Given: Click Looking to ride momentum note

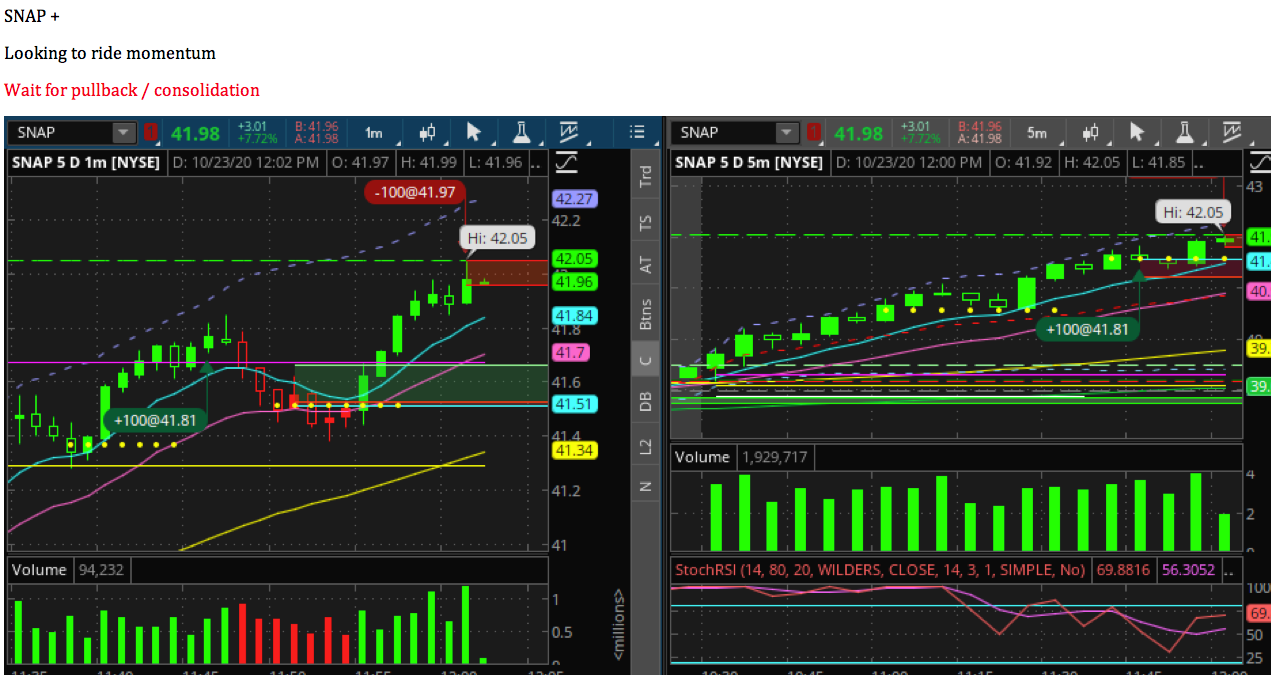Looking at the screenshot, I should [110, 53].
